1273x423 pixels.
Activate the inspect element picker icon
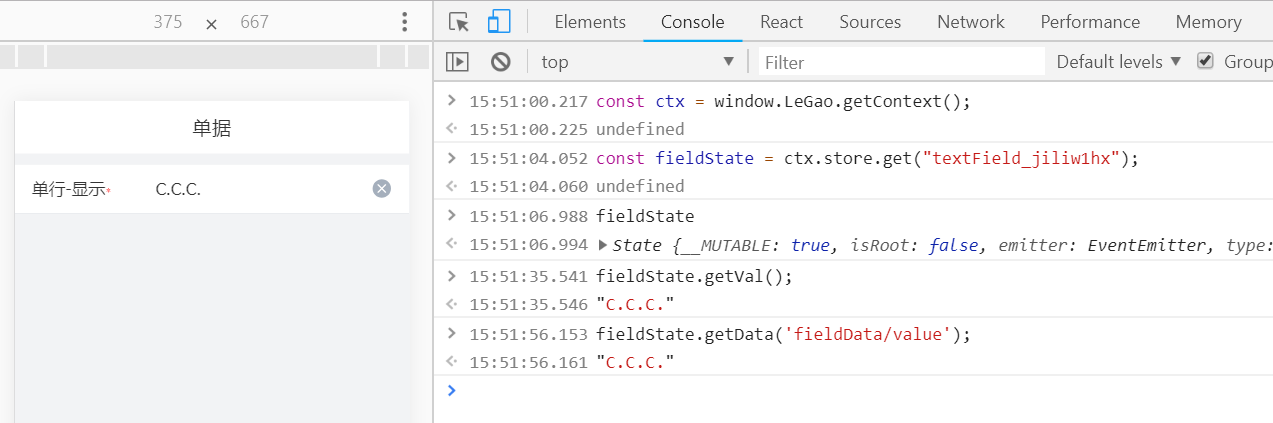[x=459, y=22]
